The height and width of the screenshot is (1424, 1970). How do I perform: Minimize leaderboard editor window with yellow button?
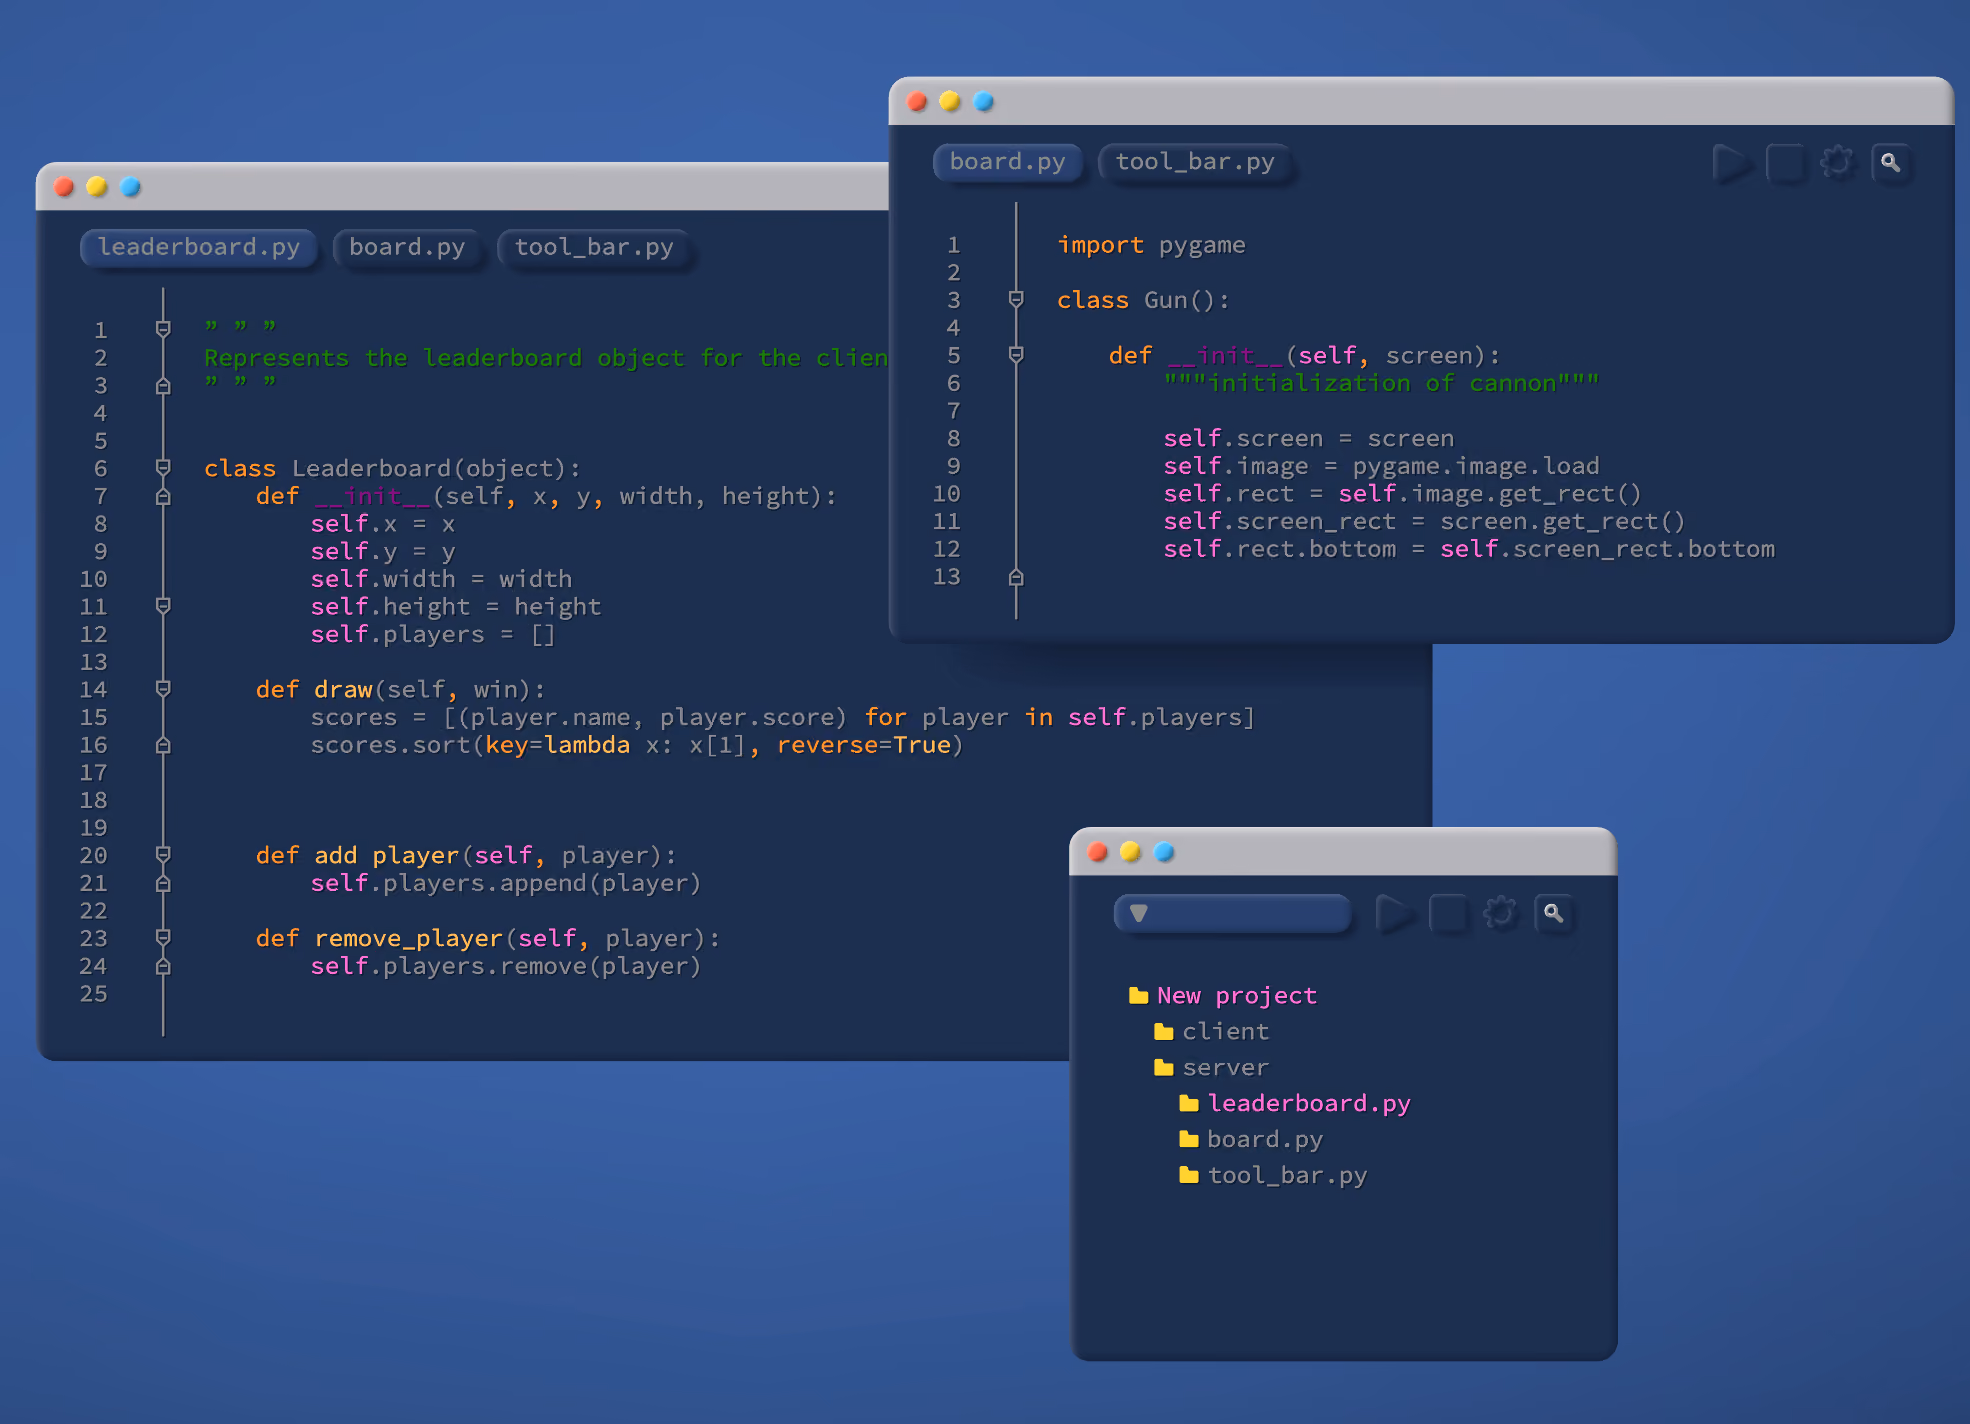97,187
